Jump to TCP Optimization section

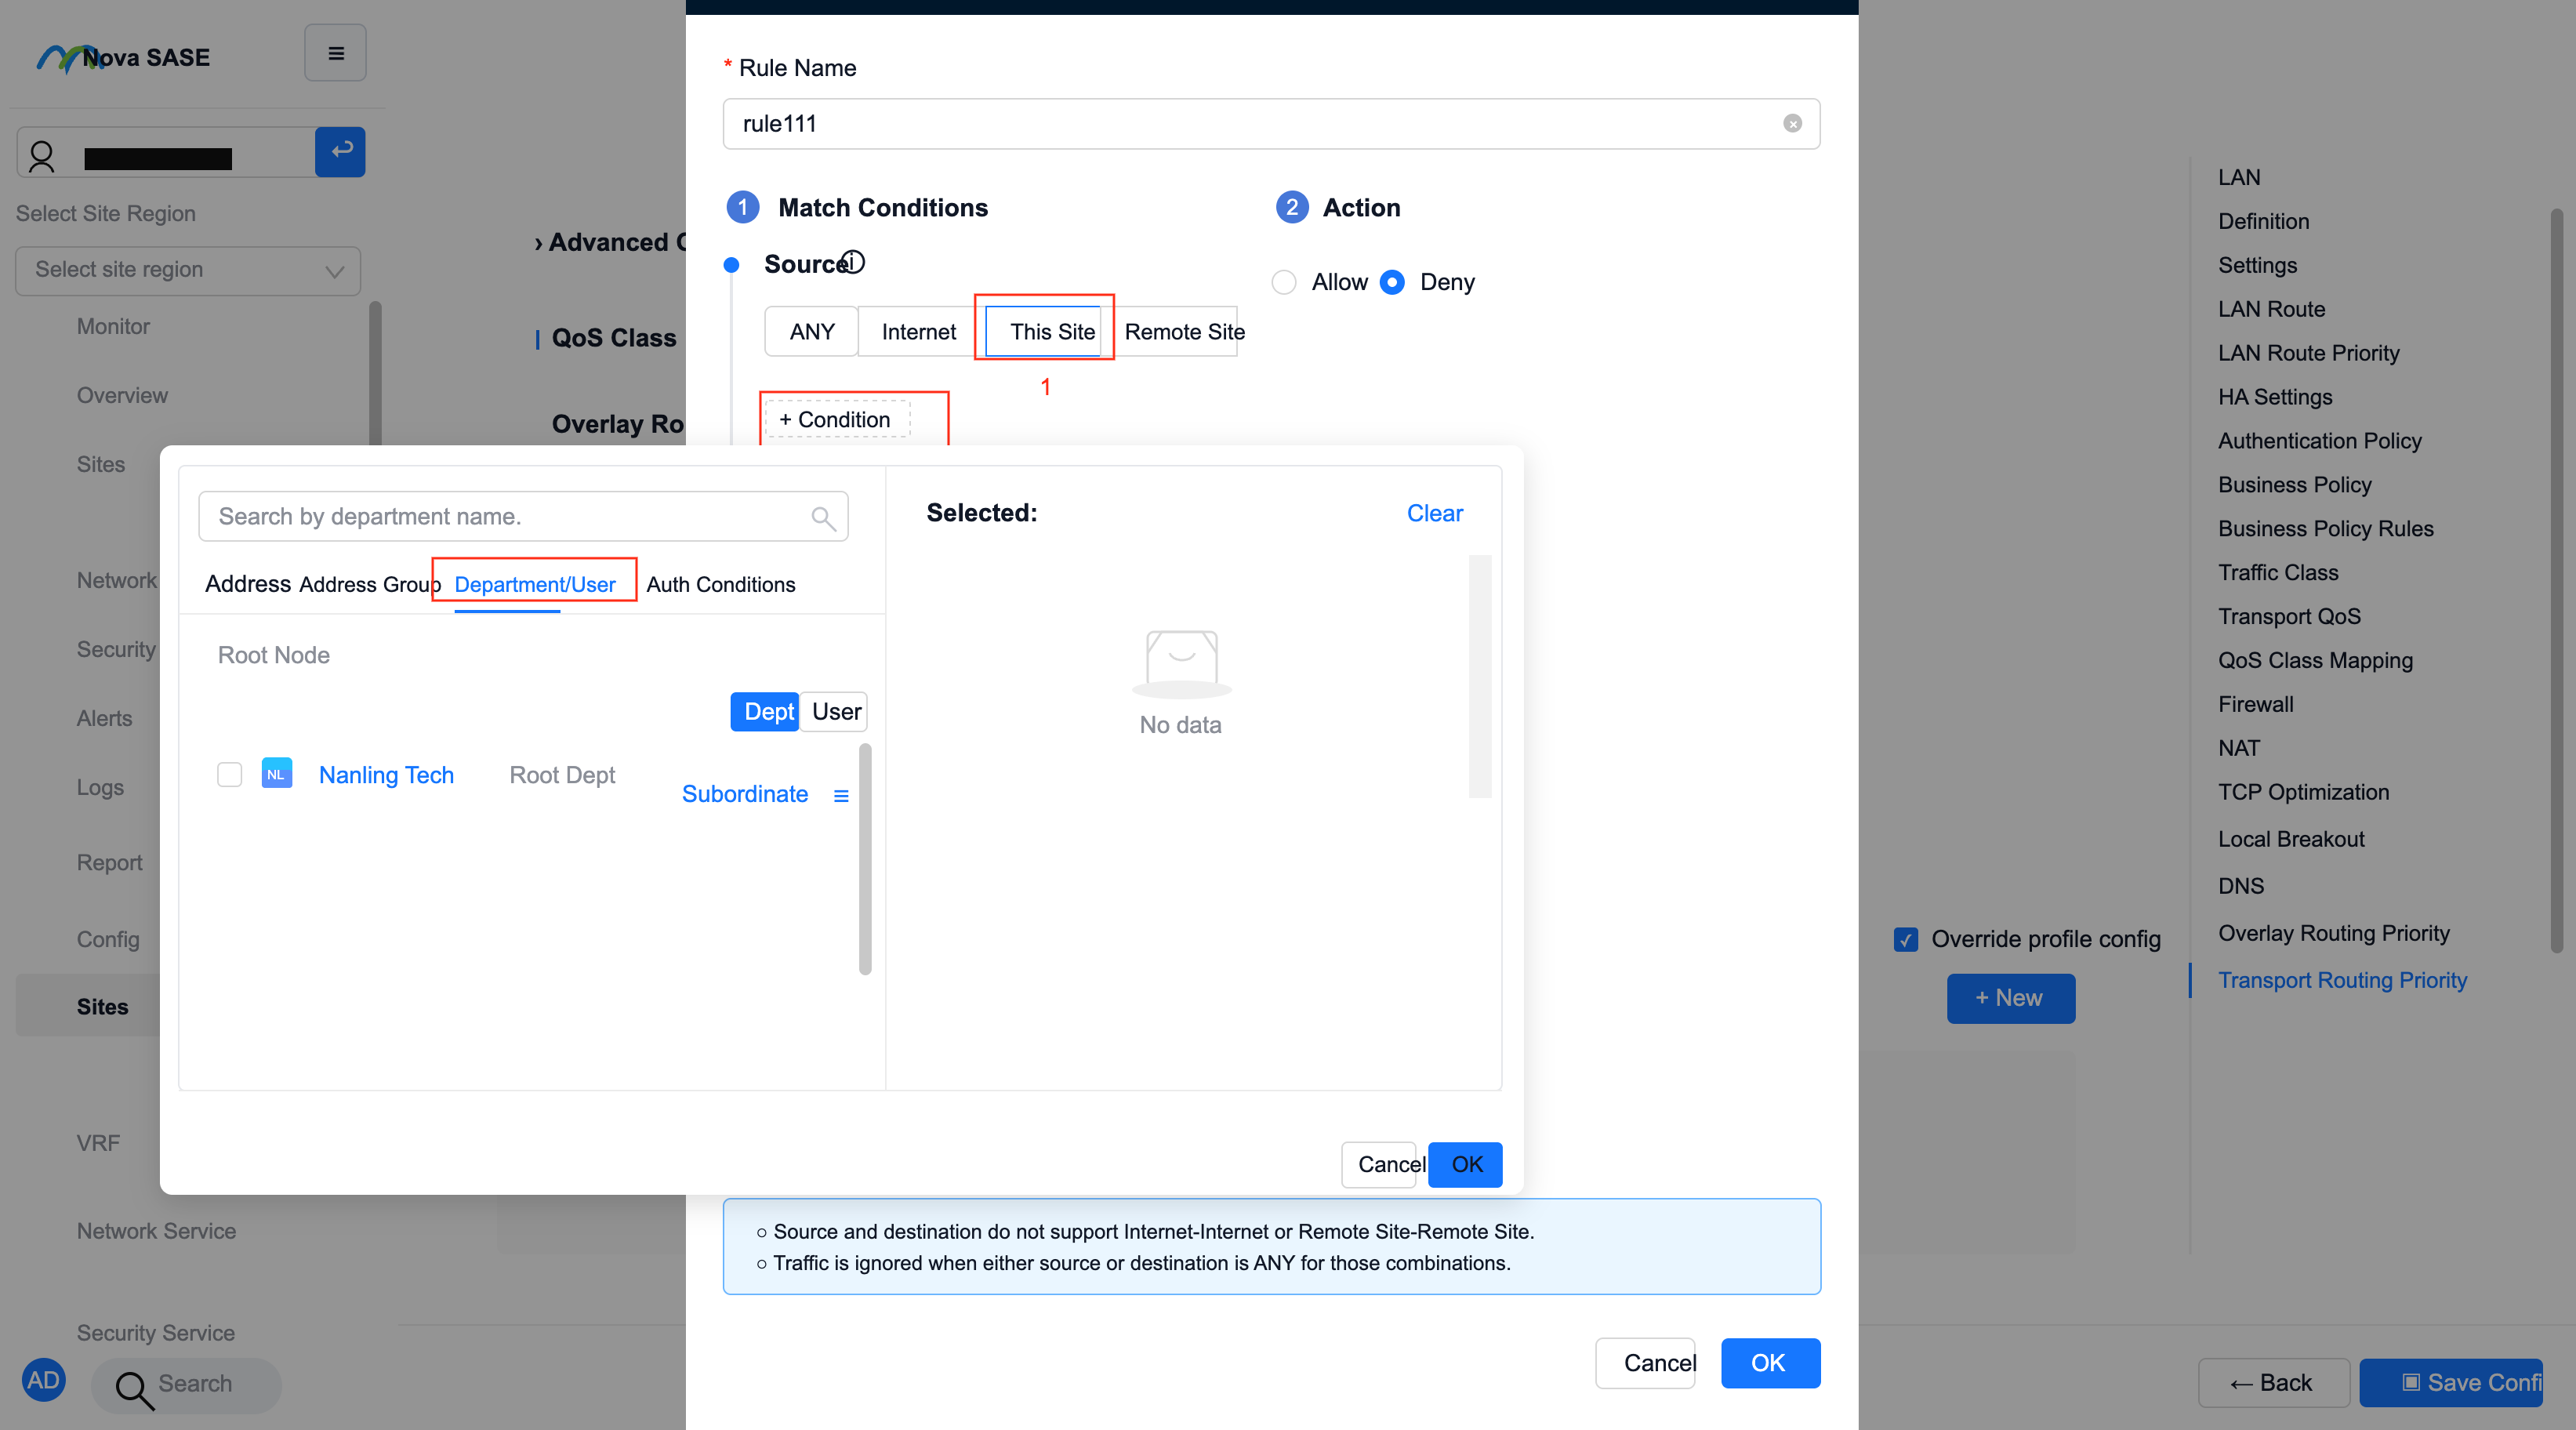pyautogui.click(x=2303, y=792)
